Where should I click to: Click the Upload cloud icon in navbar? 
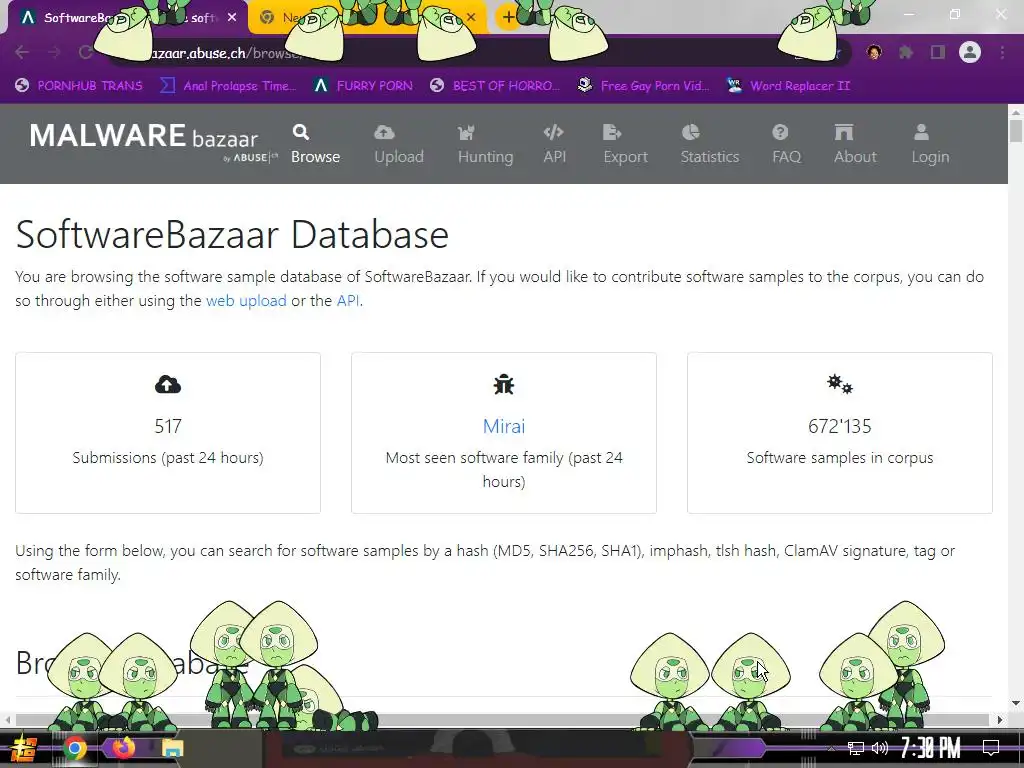[x=384, y=133]
